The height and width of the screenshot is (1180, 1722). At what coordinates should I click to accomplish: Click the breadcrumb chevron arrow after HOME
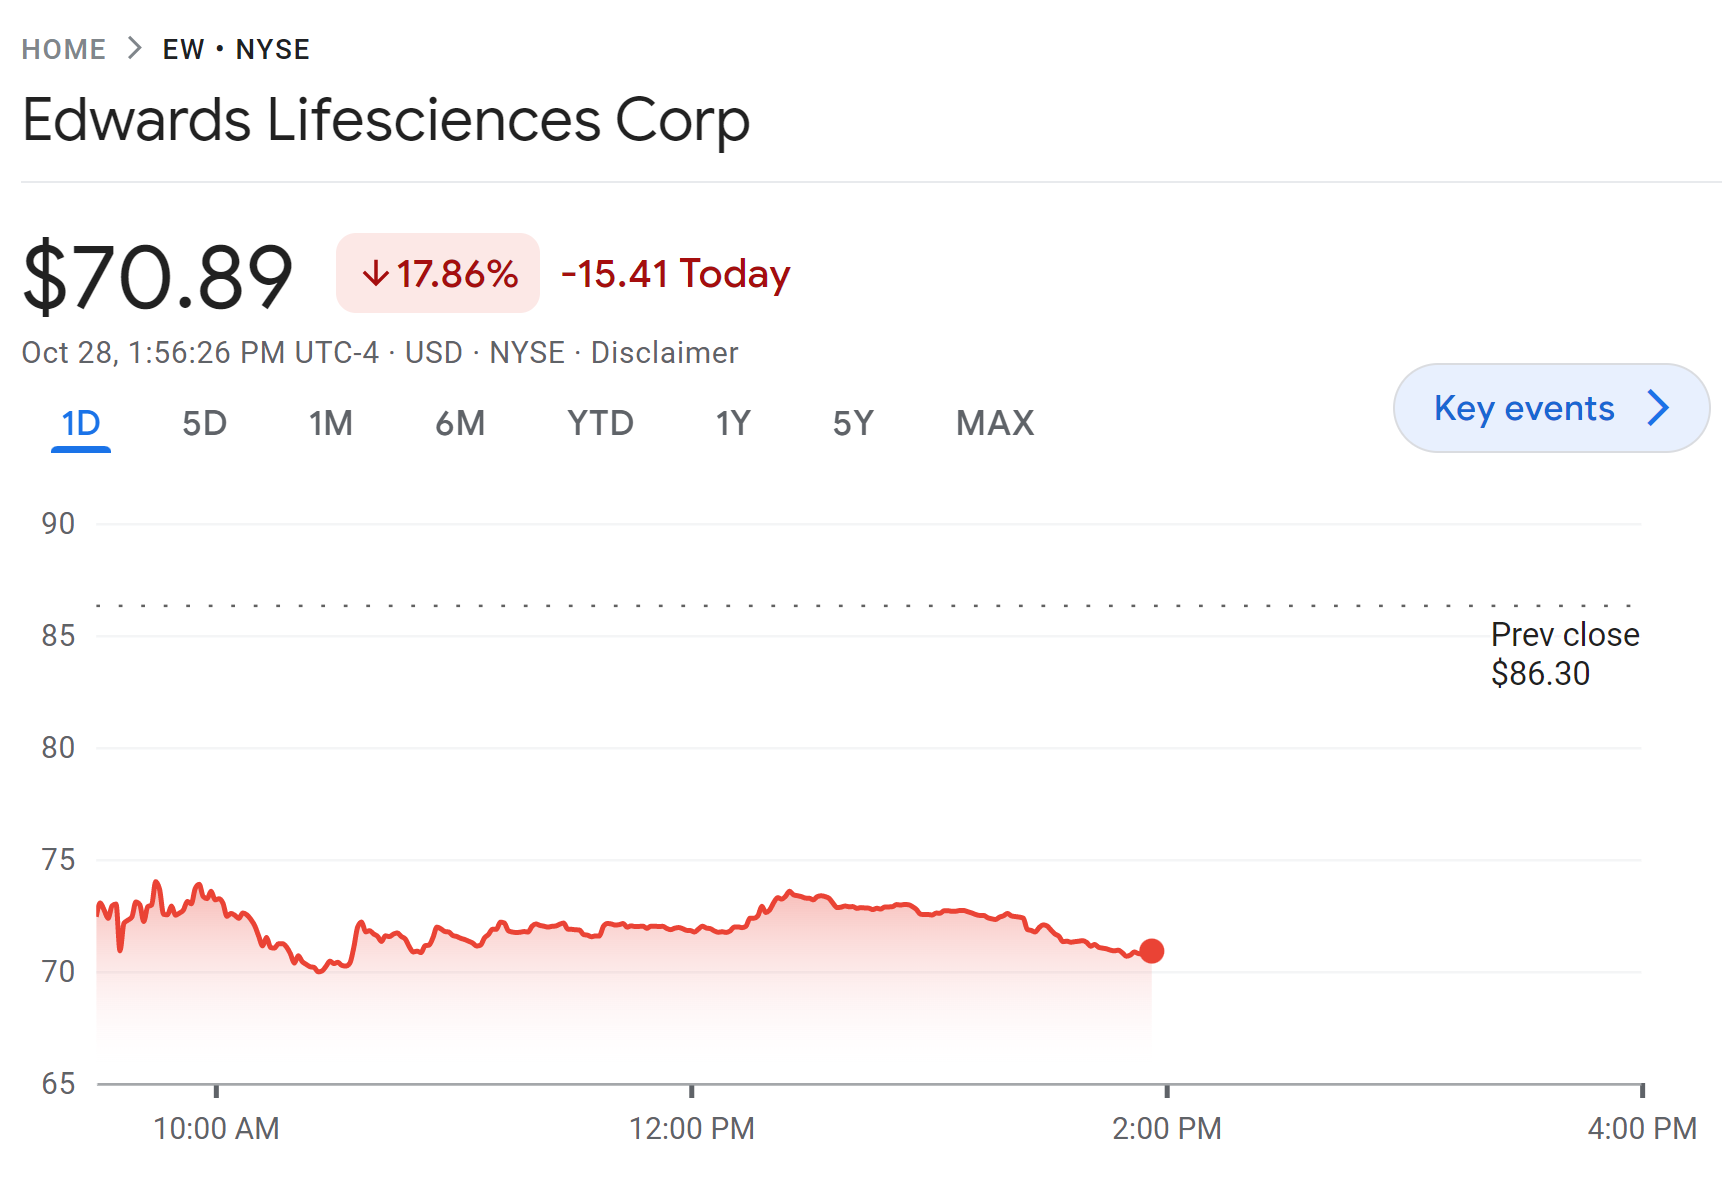point(135,48)
